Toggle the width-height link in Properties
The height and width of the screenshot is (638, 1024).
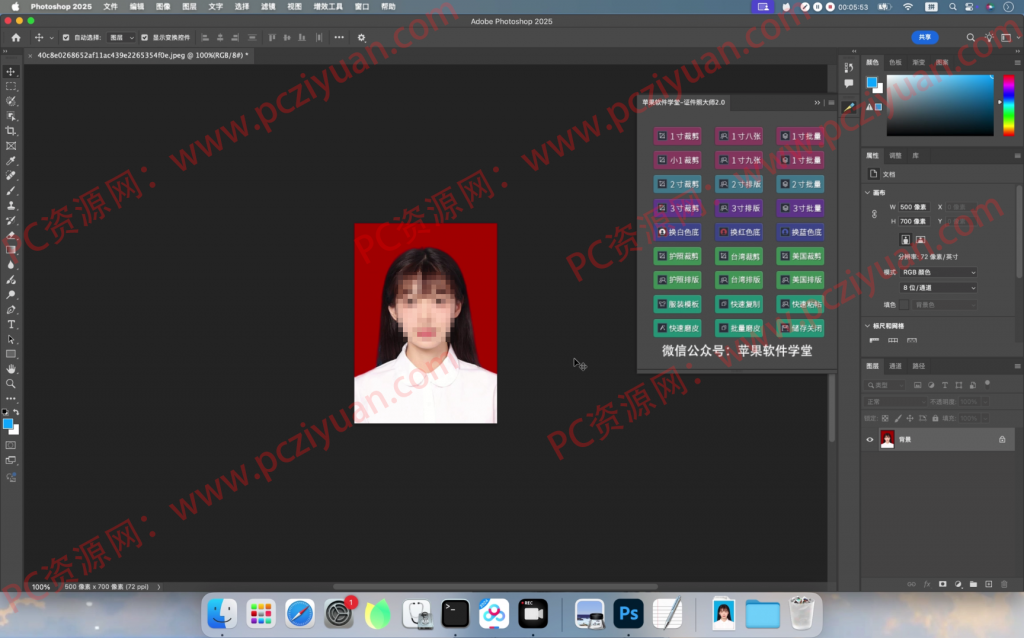click(x=874, y=214)
